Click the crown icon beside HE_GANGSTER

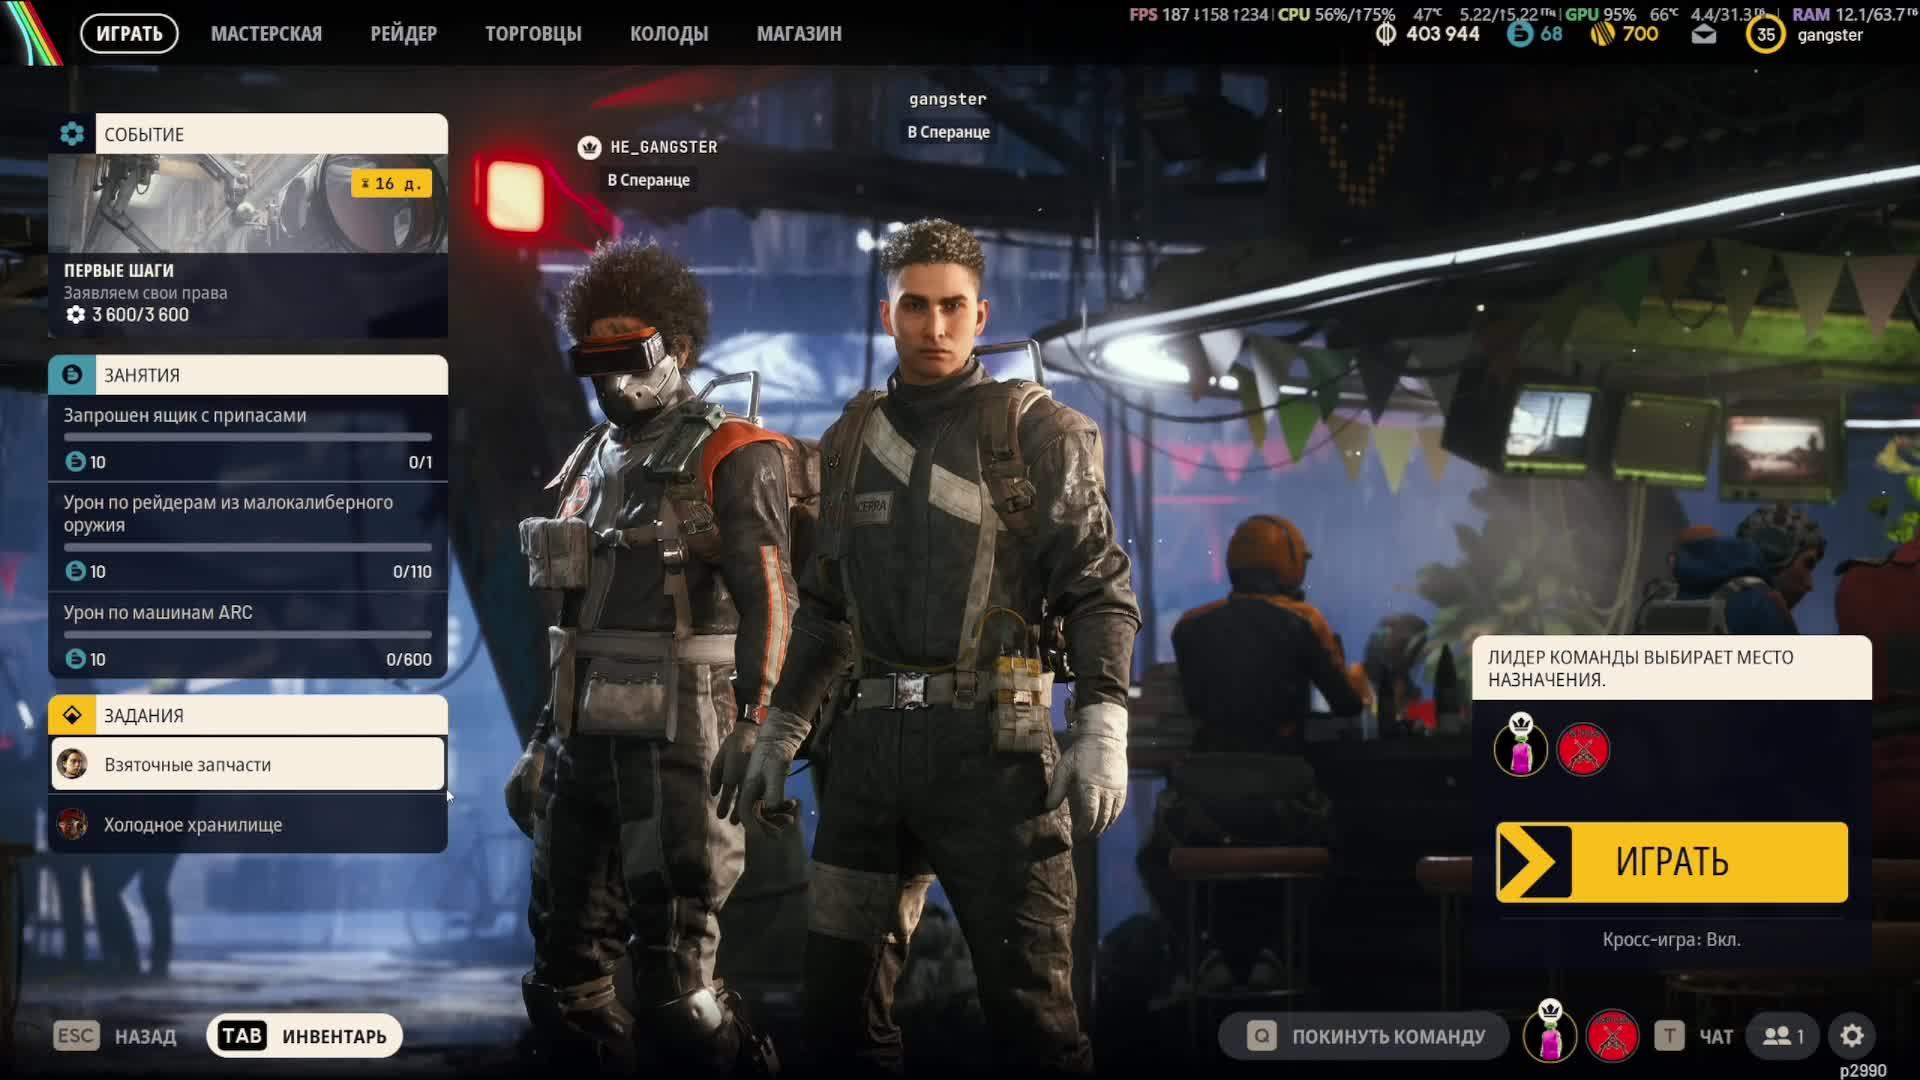tap(589, 147)
